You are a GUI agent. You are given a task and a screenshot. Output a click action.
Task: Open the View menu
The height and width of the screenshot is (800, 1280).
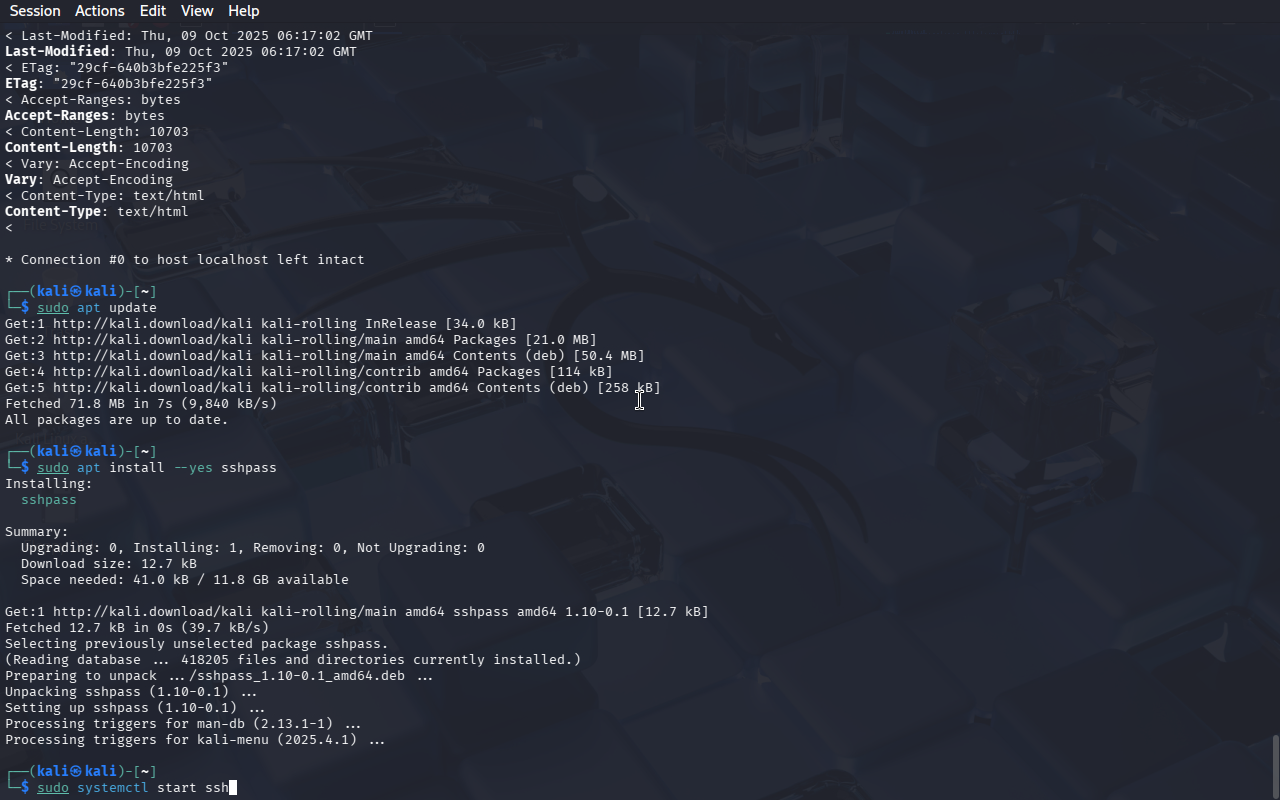(x=197, y=11)
